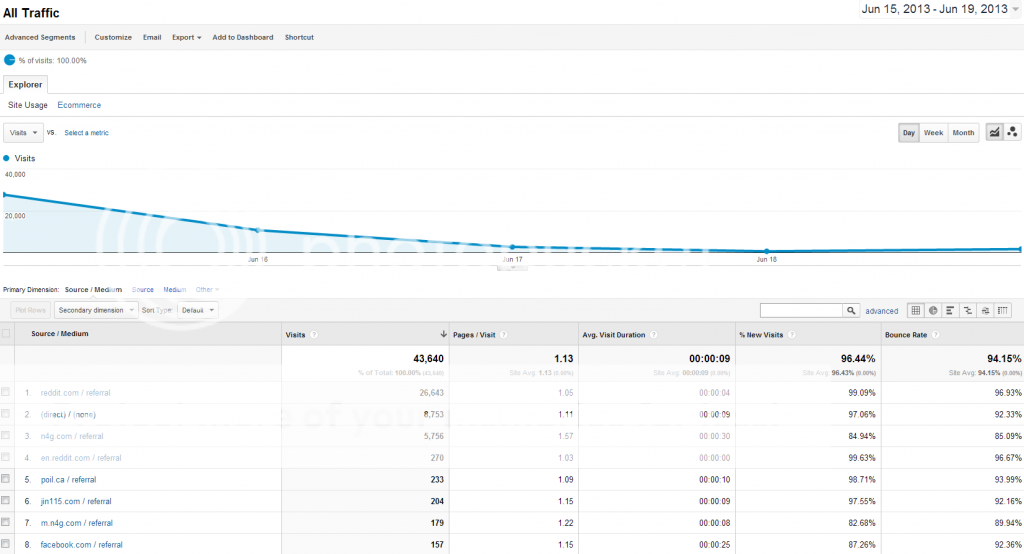Screen dimensions: 1024x554
Task: Select the comparison view icon
Action: [968, 310]
